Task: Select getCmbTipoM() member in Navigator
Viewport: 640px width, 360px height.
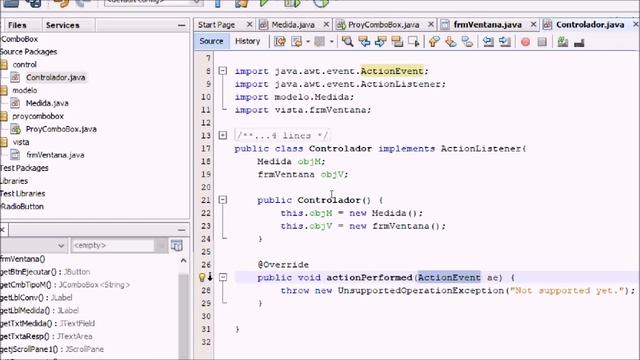Action: 65,285
